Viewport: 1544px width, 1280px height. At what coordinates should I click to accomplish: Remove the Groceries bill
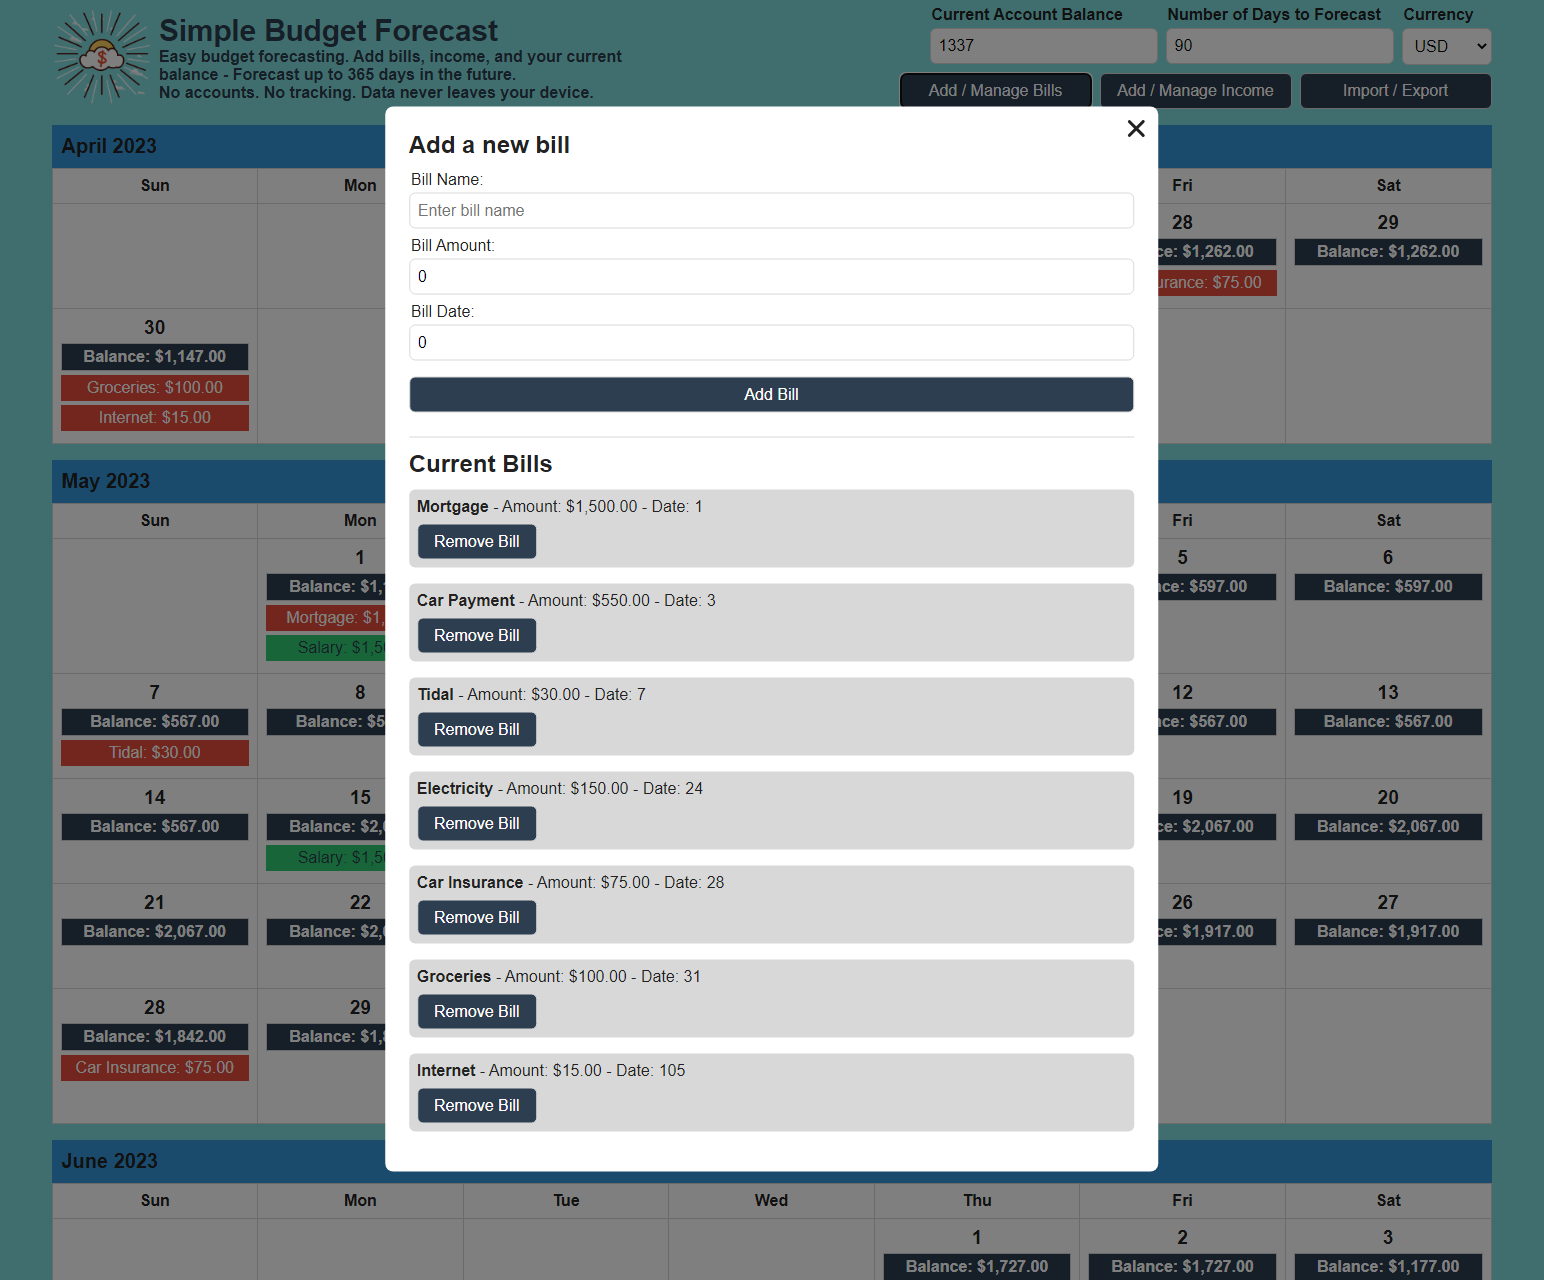(x=477, y=1011)
